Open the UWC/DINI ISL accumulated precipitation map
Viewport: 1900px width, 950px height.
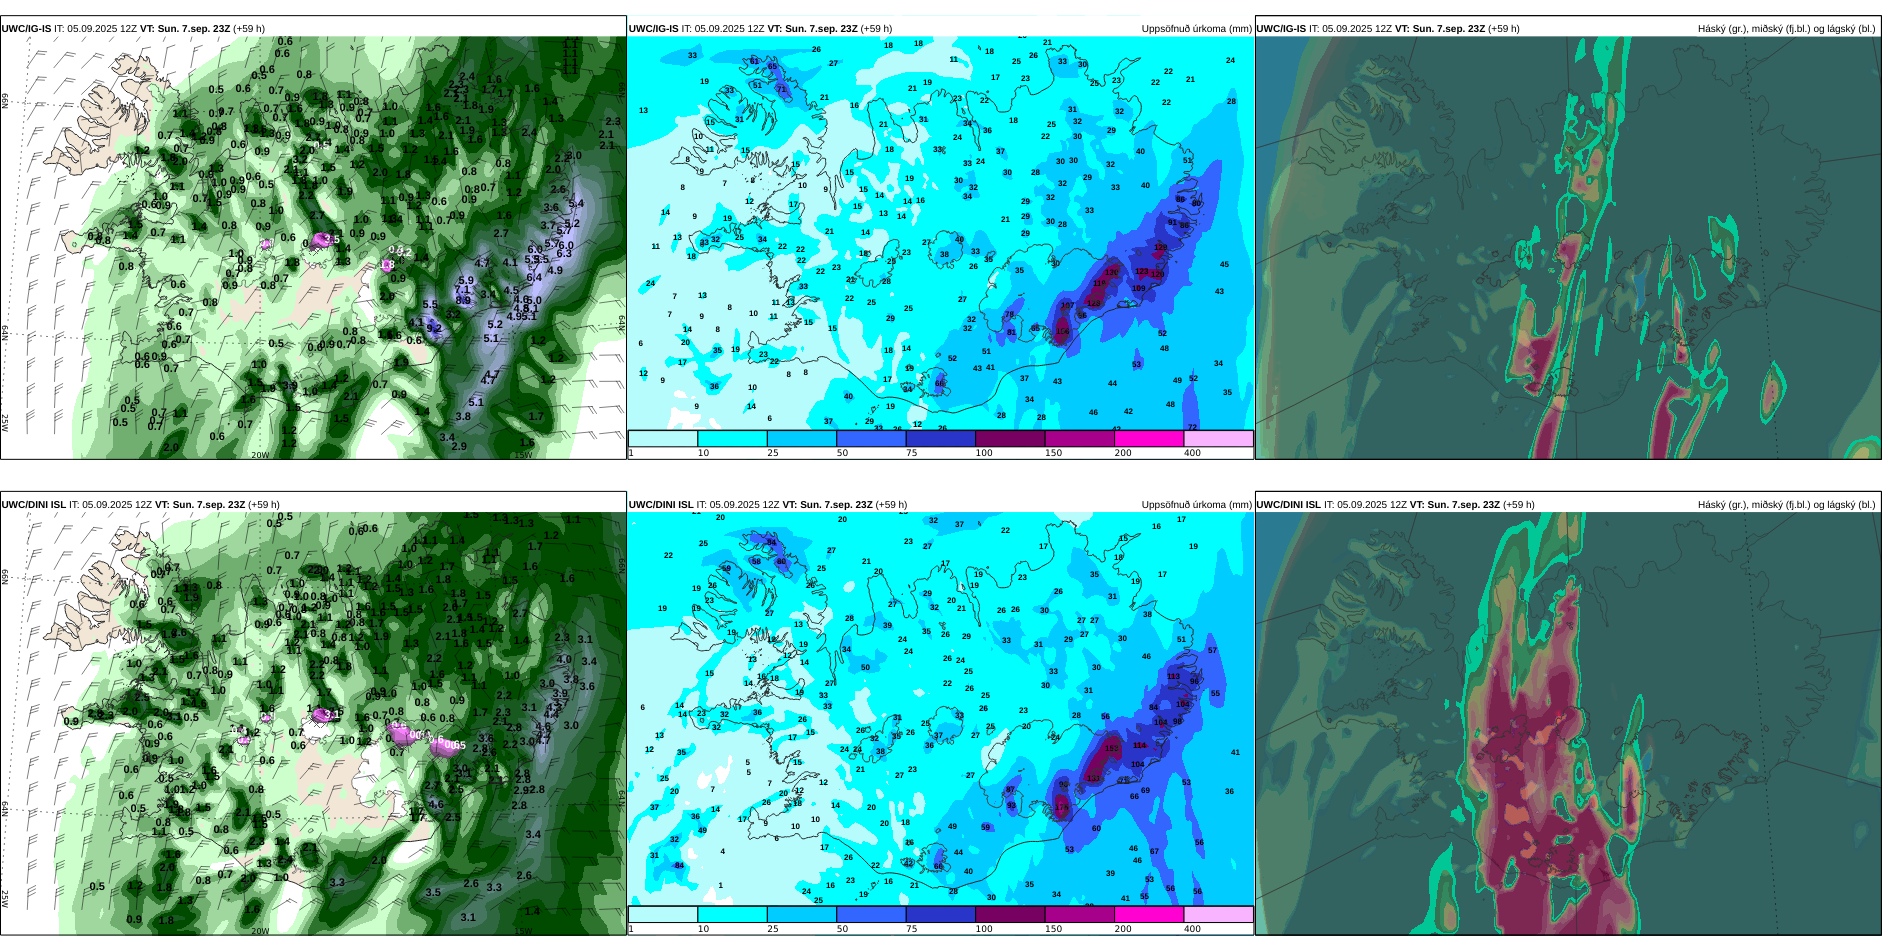click(x=940, y=709)
